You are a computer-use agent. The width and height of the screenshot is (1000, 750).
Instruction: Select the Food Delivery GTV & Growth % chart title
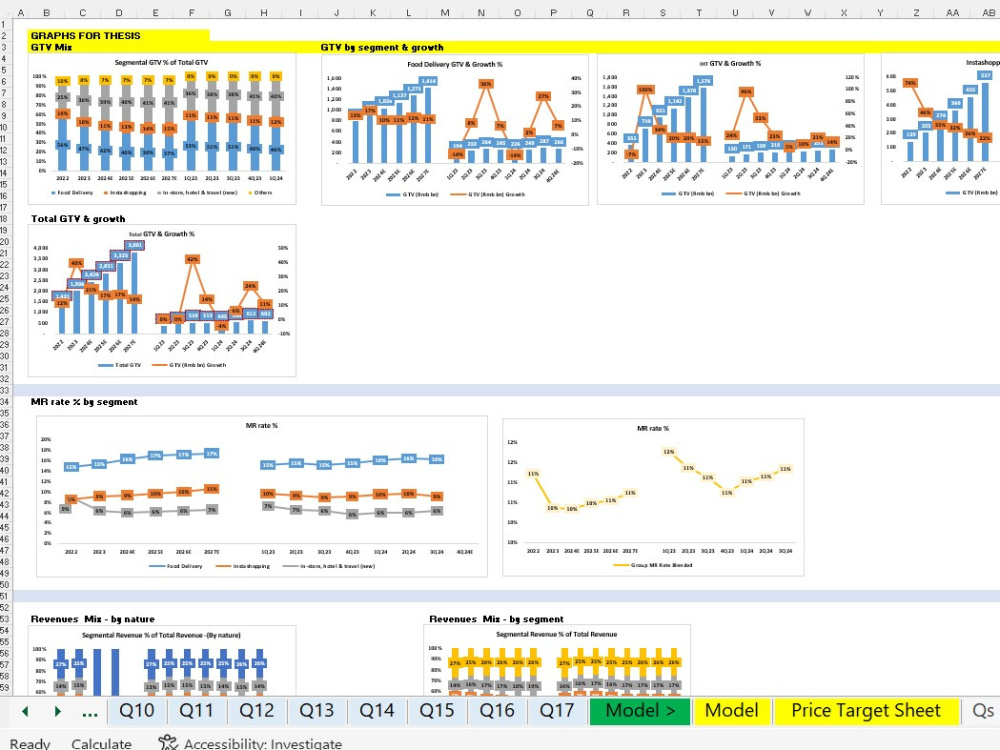455,64
